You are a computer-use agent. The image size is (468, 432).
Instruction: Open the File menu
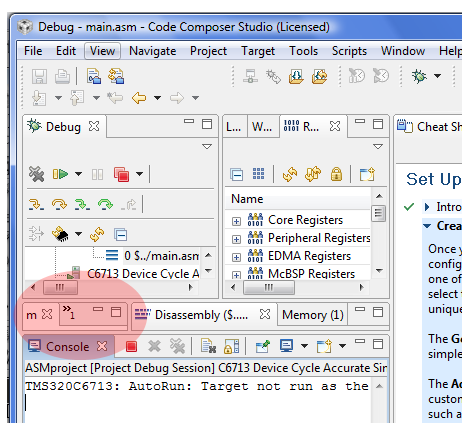33,51
